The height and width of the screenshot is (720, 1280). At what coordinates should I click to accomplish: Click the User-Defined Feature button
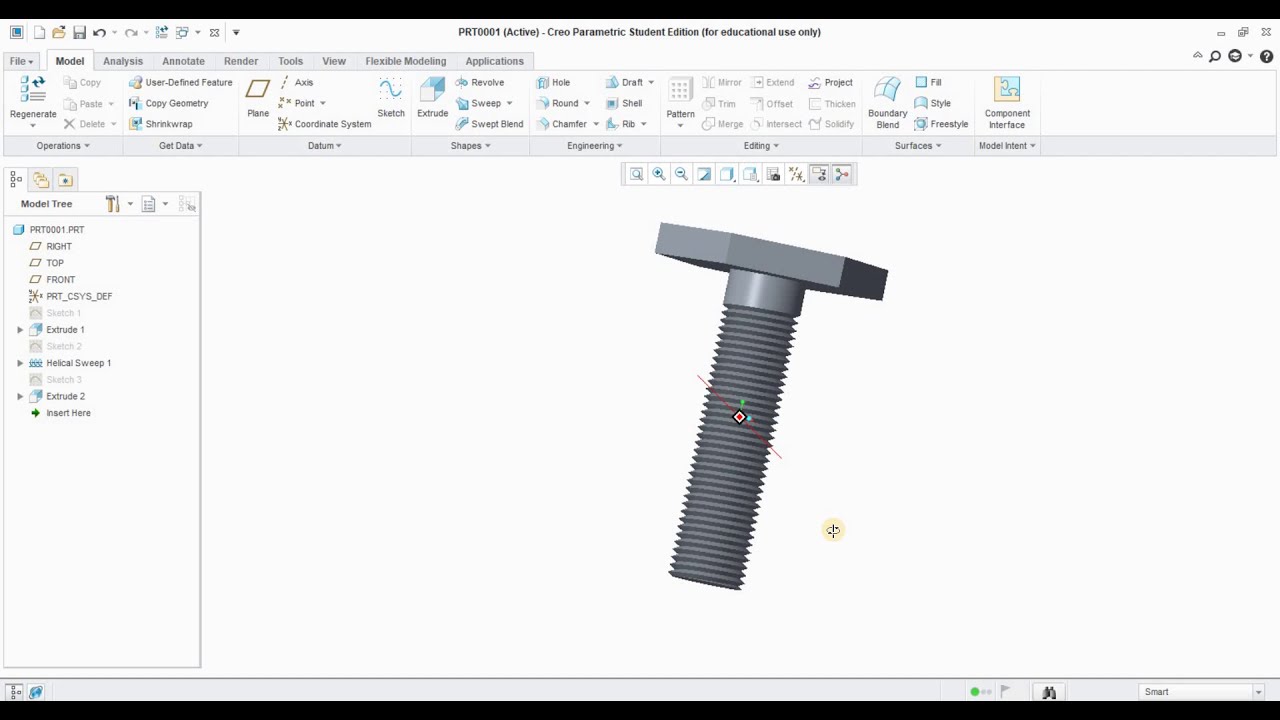180,82
